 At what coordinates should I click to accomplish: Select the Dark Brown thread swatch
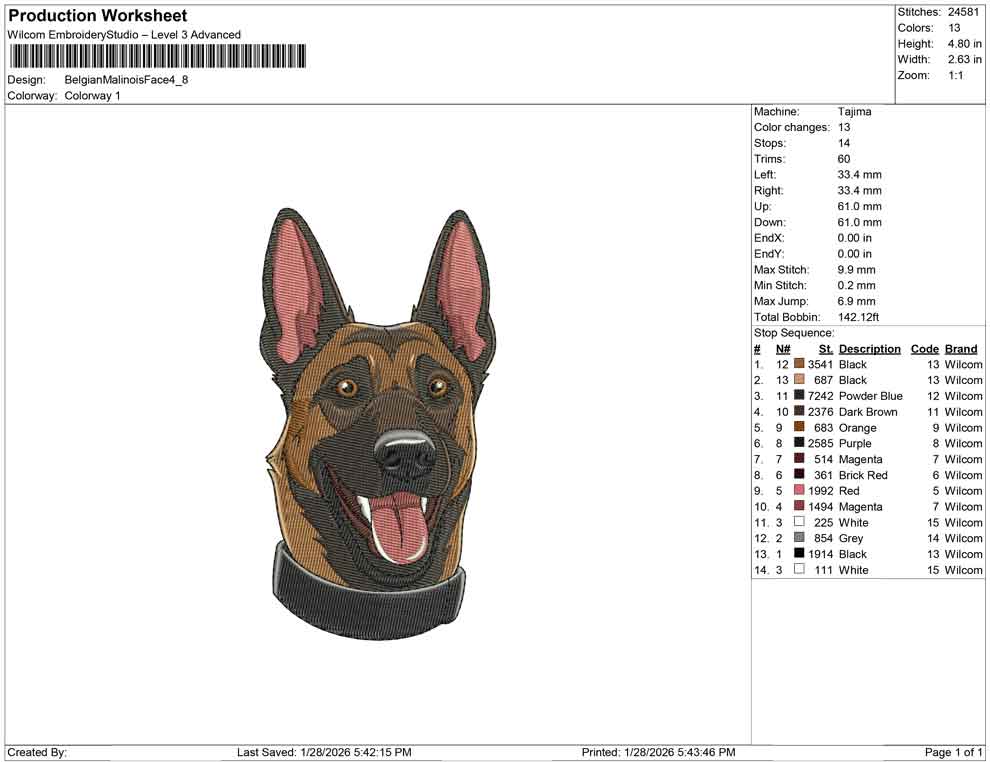(798, 412)
